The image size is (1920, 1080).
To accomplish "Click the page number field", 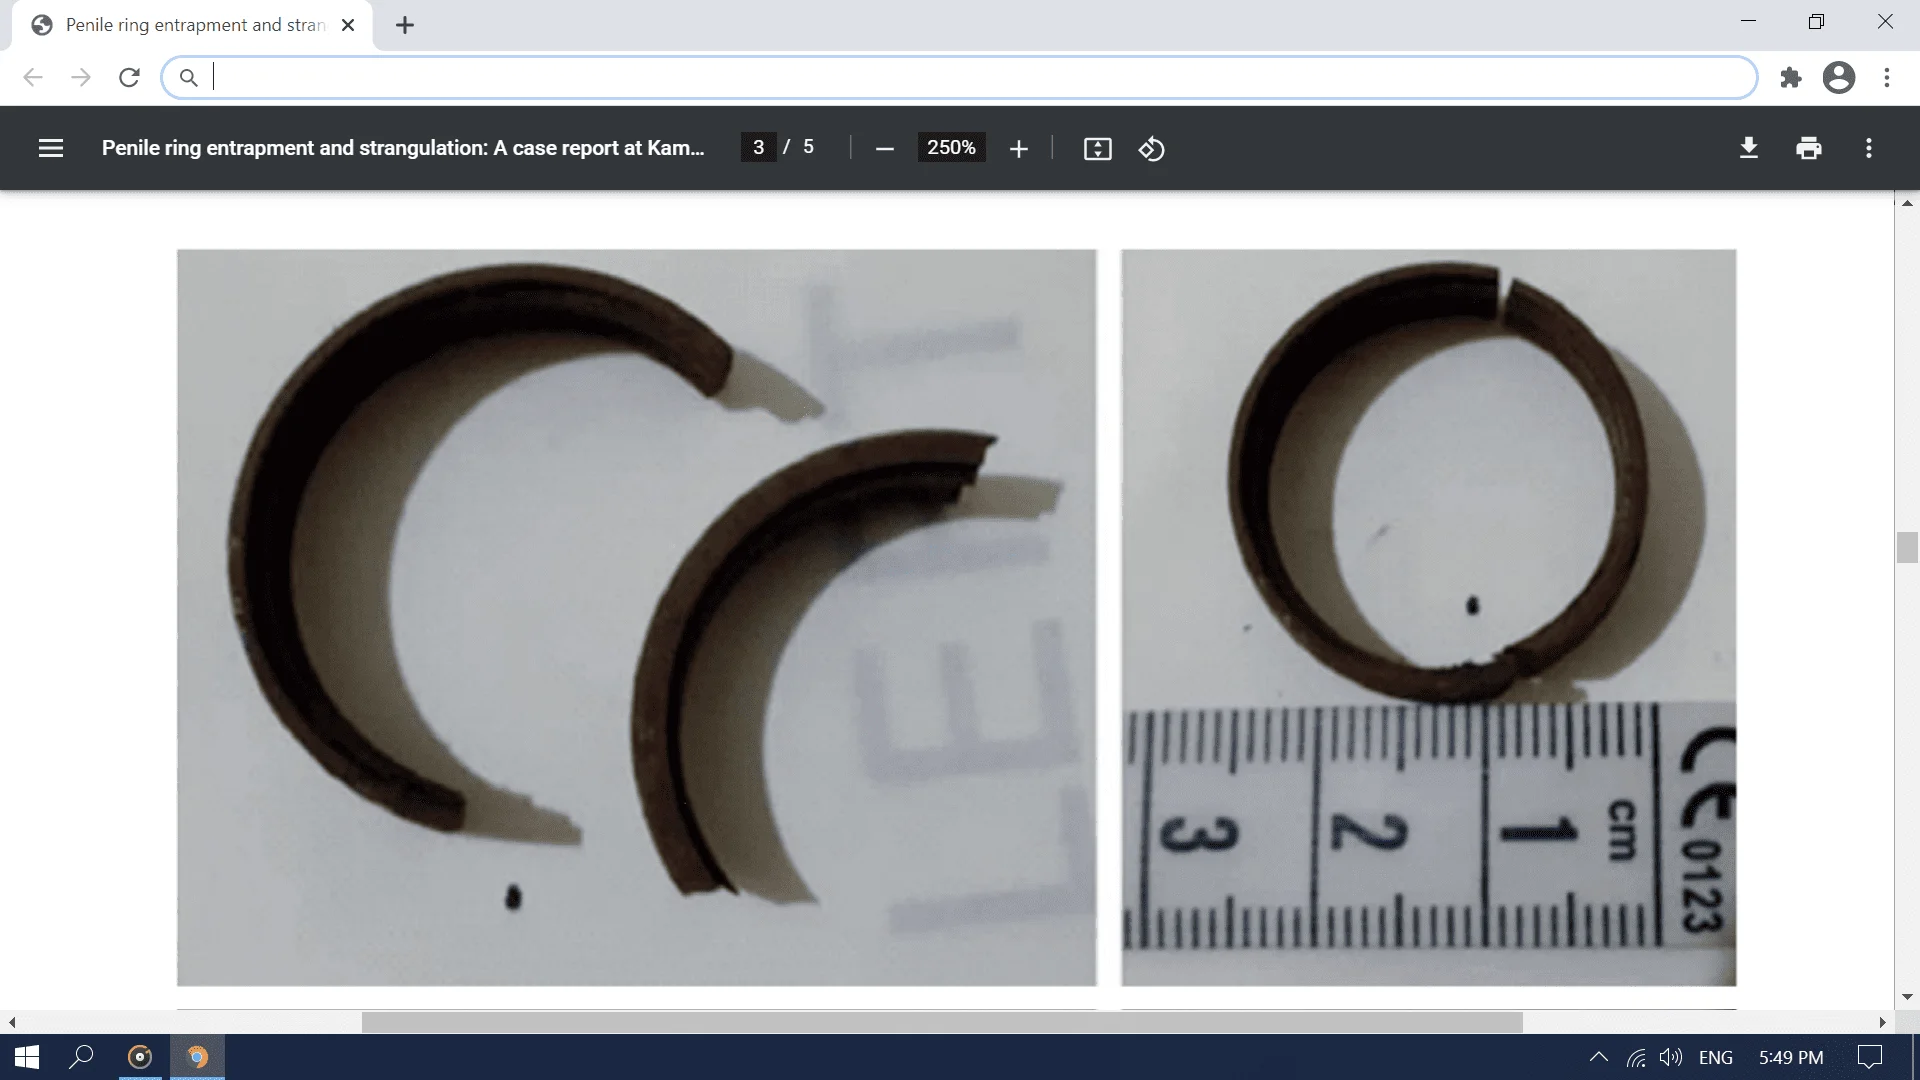I will click(758, 148).
